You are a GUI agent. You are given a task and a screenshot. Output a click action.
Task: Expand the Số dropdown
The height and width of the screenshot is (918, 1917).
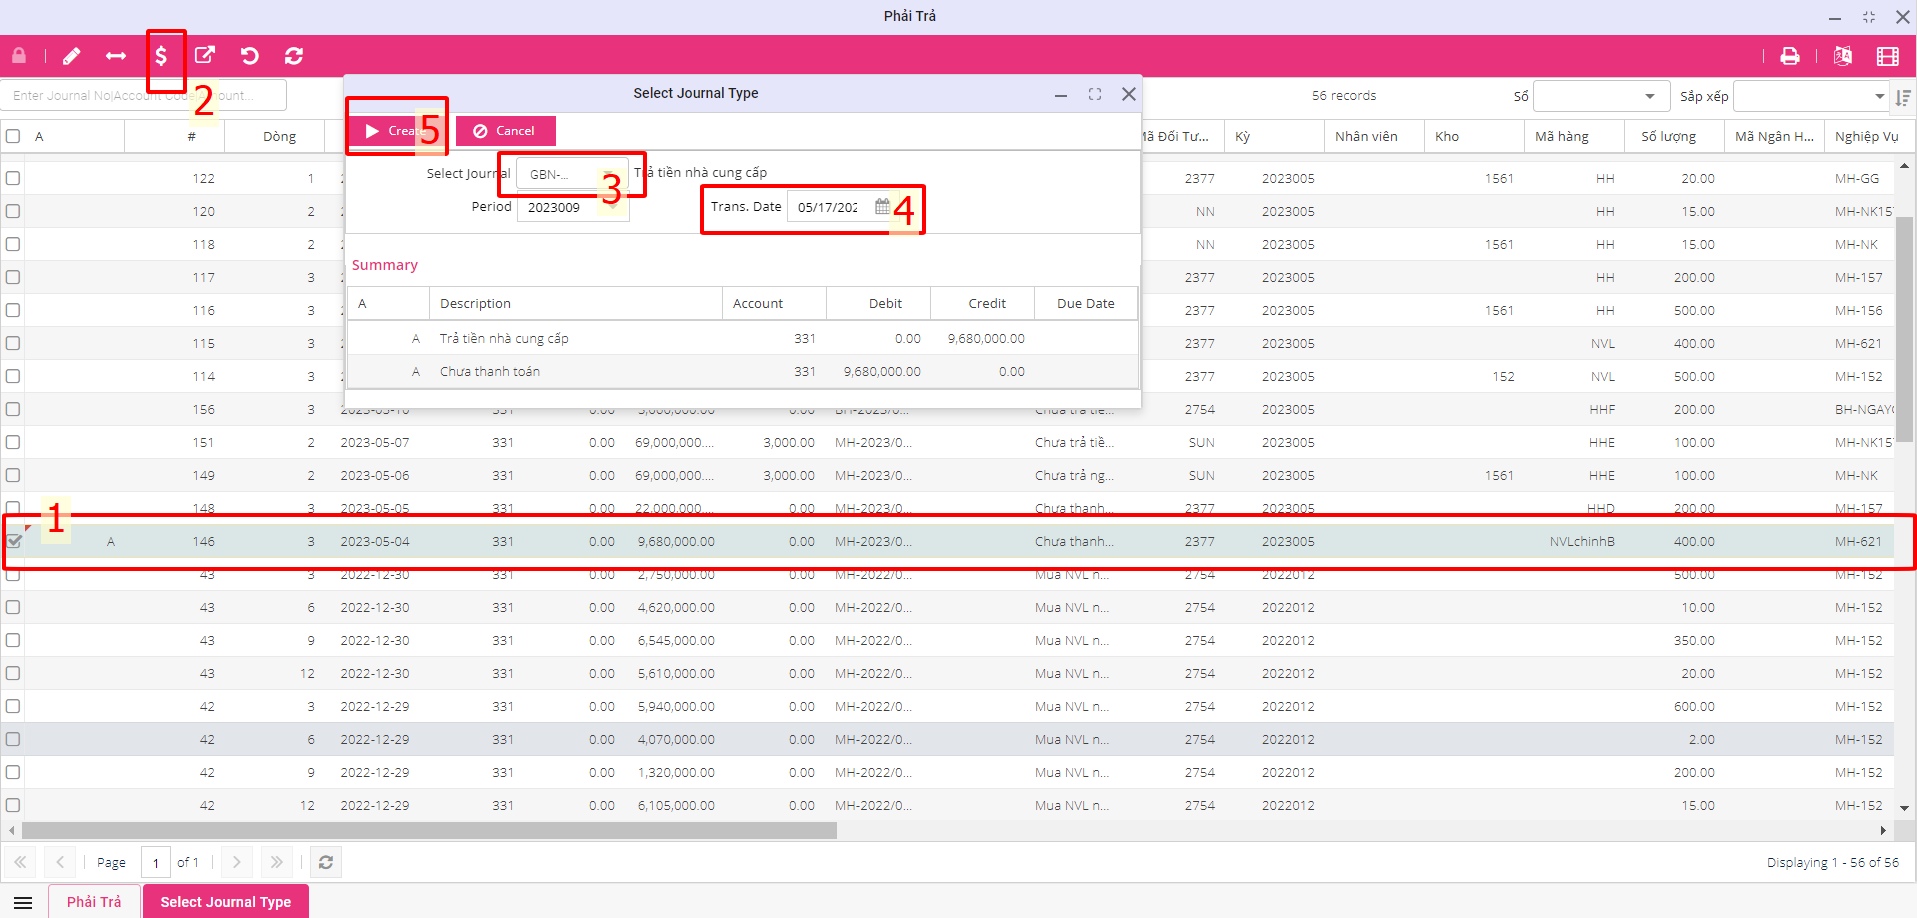click(1649, 97)
